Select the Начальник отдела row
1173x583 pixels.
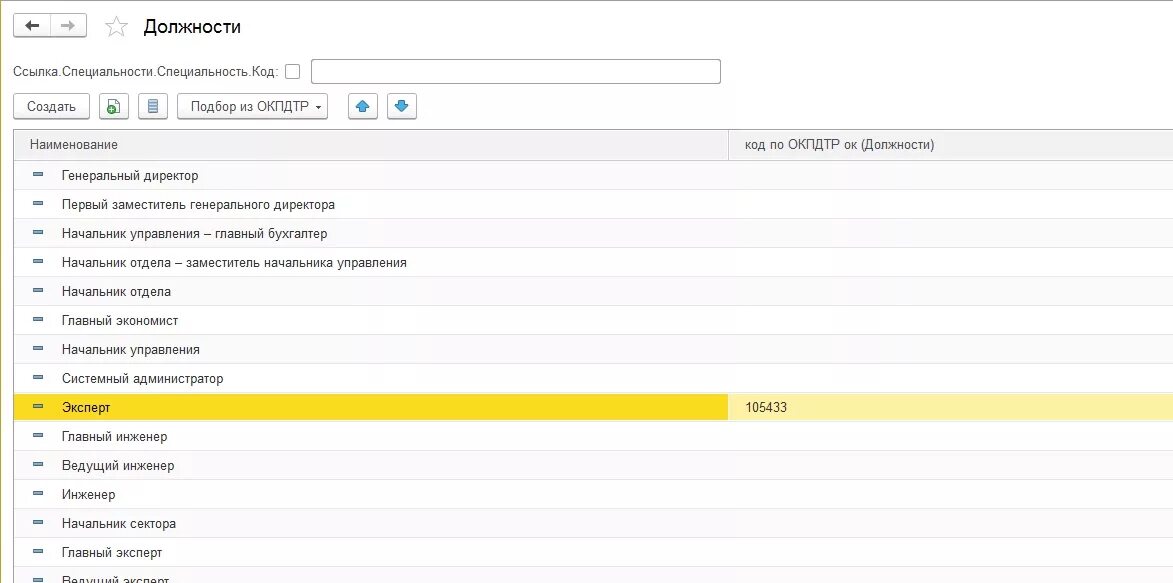[x=593, y=292]
